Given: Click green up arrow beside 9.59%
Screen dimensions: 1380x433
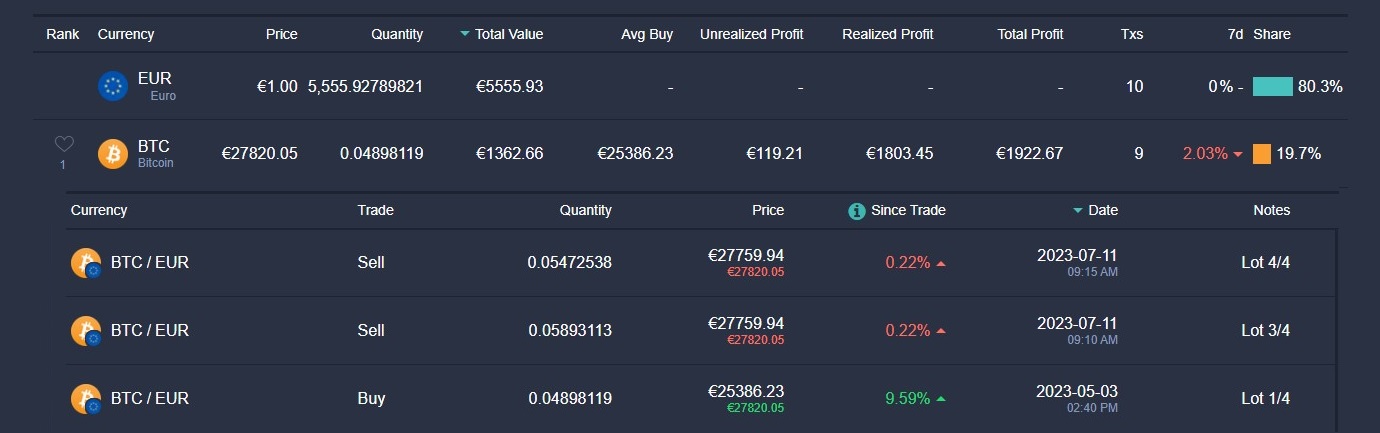Looking at the screenshot, I should 941,399.
